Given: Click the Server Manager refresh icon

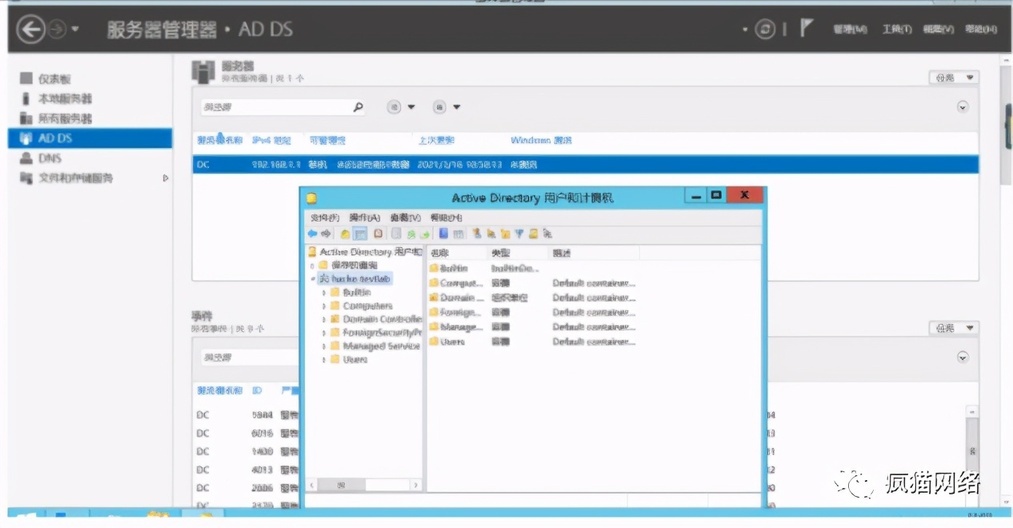Looking at the screenshot, I should pyautogui.click(x=765, y=29).
